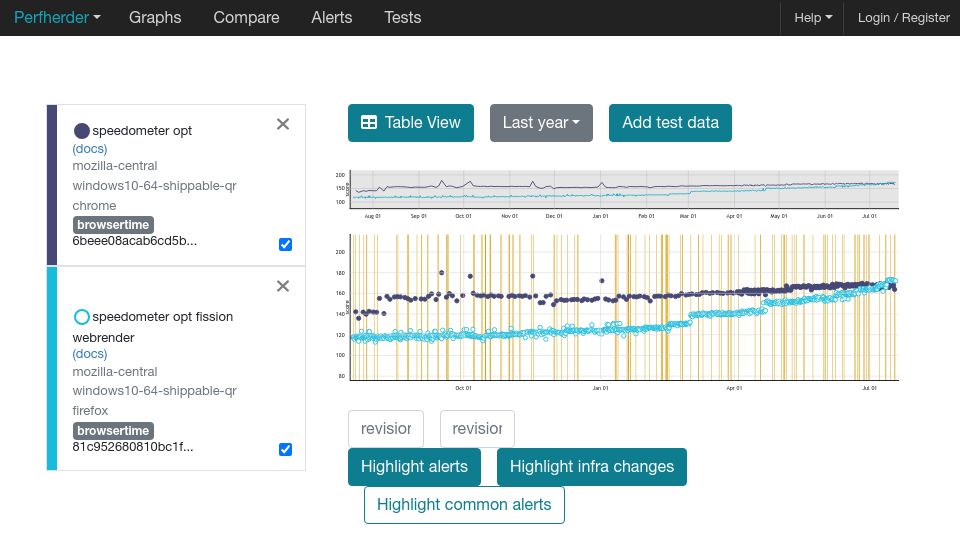Uncheck the speedometer opt fission series checkbox
Screen dimensions: 960x540
coord(285,449)
